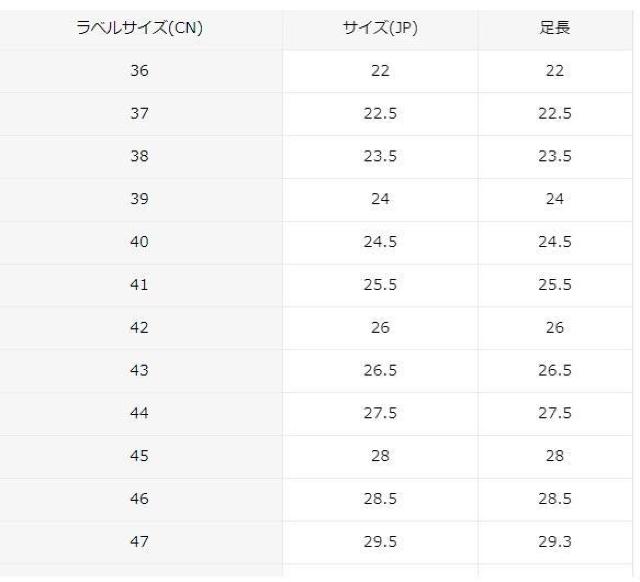Click the サイズ(JP) column header
This screenshot has height=582, width=640.
[x=379, y=28]
